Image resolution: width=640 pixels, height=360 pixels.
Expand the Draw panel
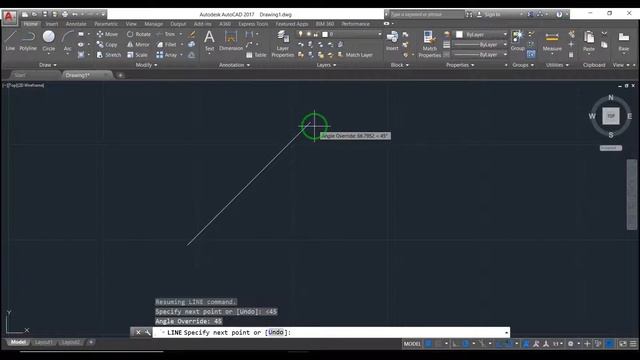48,65
